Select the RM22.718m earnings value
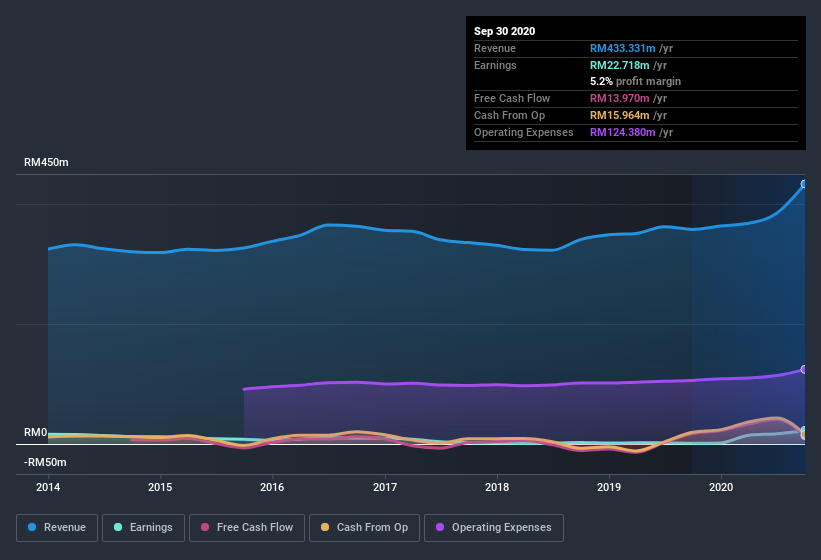 click(x=619, y=65)
